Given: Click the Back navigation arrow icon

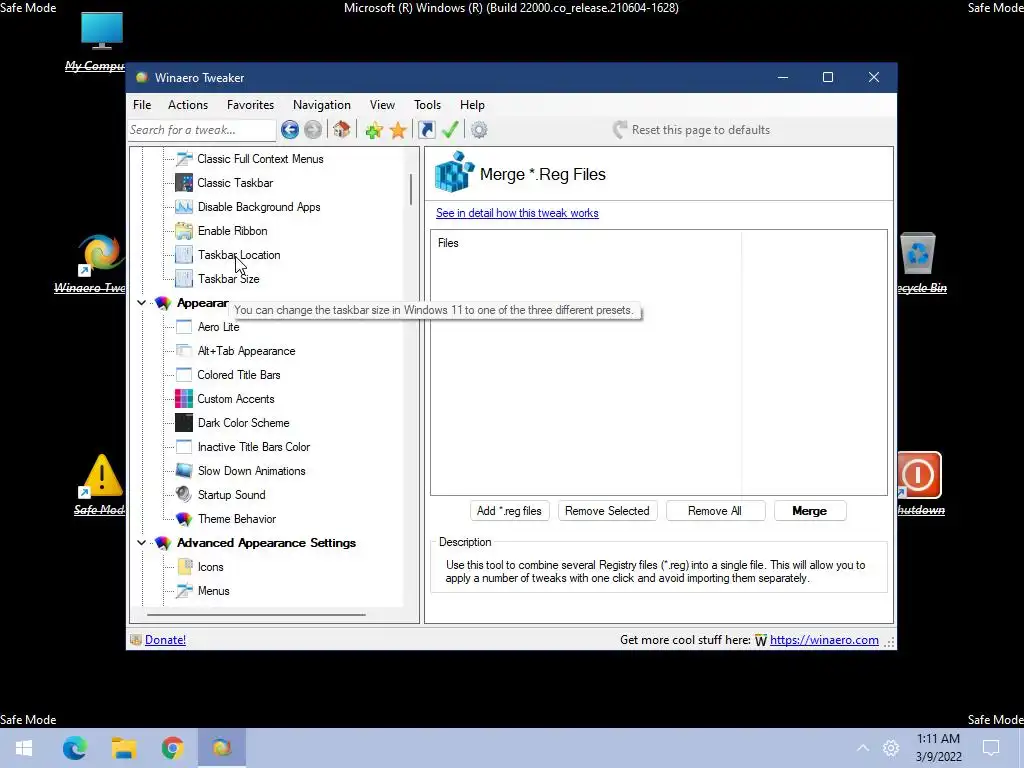Looking at the screenshot, I should pyautogui.click(x=290, y=130).
